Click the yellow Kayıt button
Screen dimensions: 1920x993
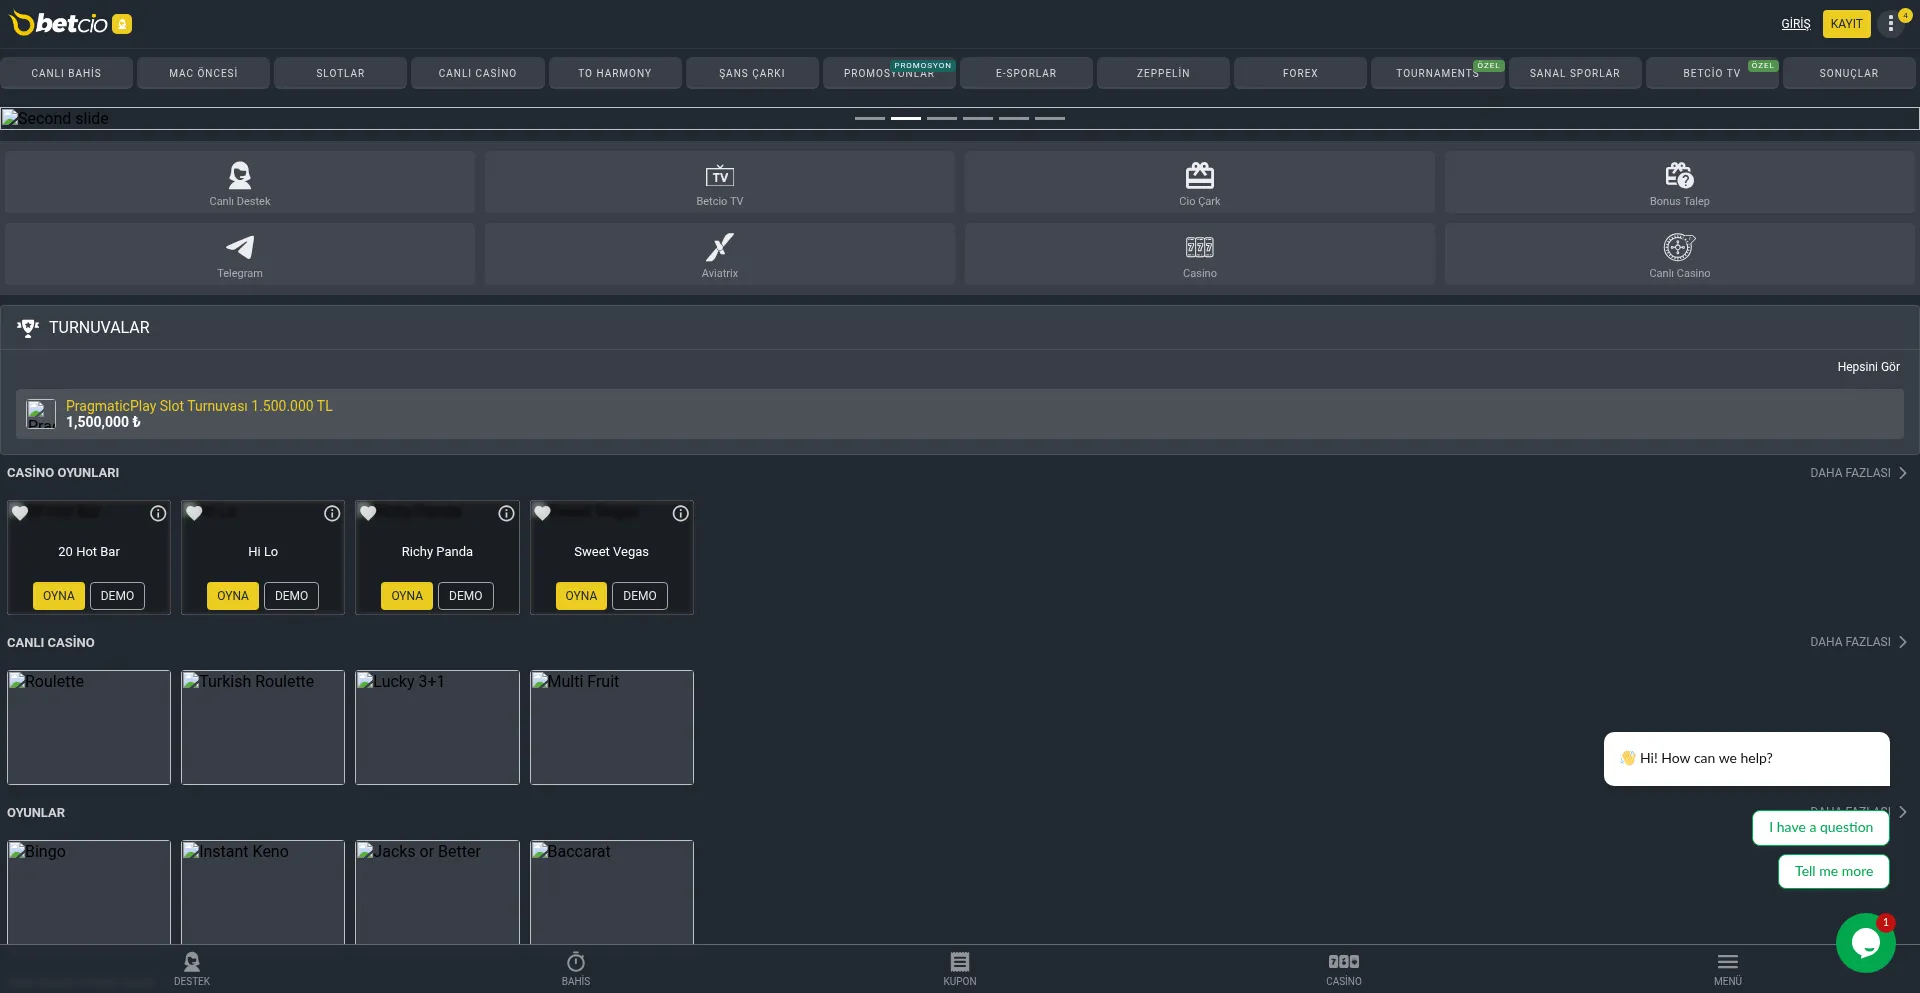(x=1846, y=24)
